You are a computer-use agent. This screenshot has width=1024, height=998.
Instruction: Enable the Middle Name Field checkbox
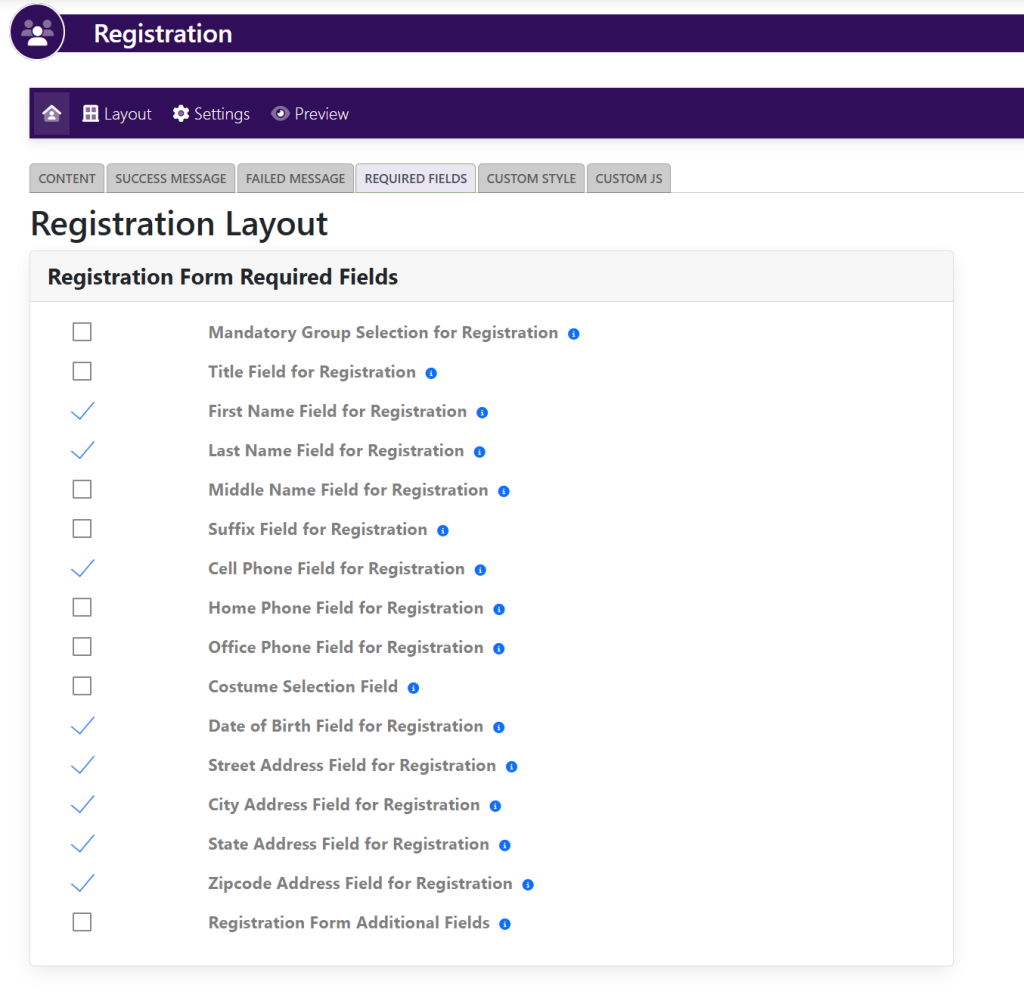click(82, 490)
